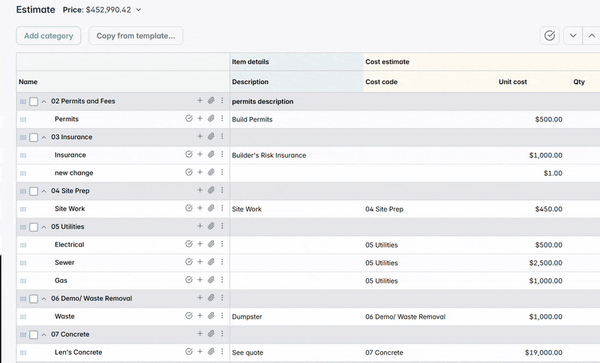Click the Add category button
600x363 pixels.
click(49, 36)
